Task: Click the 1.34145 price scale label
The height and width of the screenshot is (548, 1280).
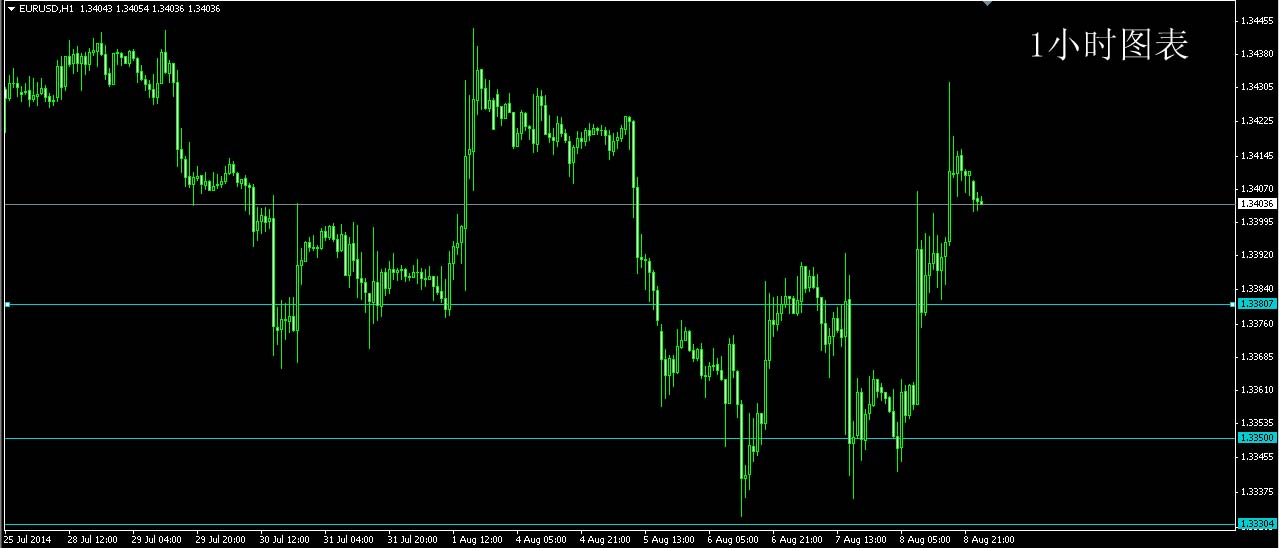Action: (x=1258, y=156)
